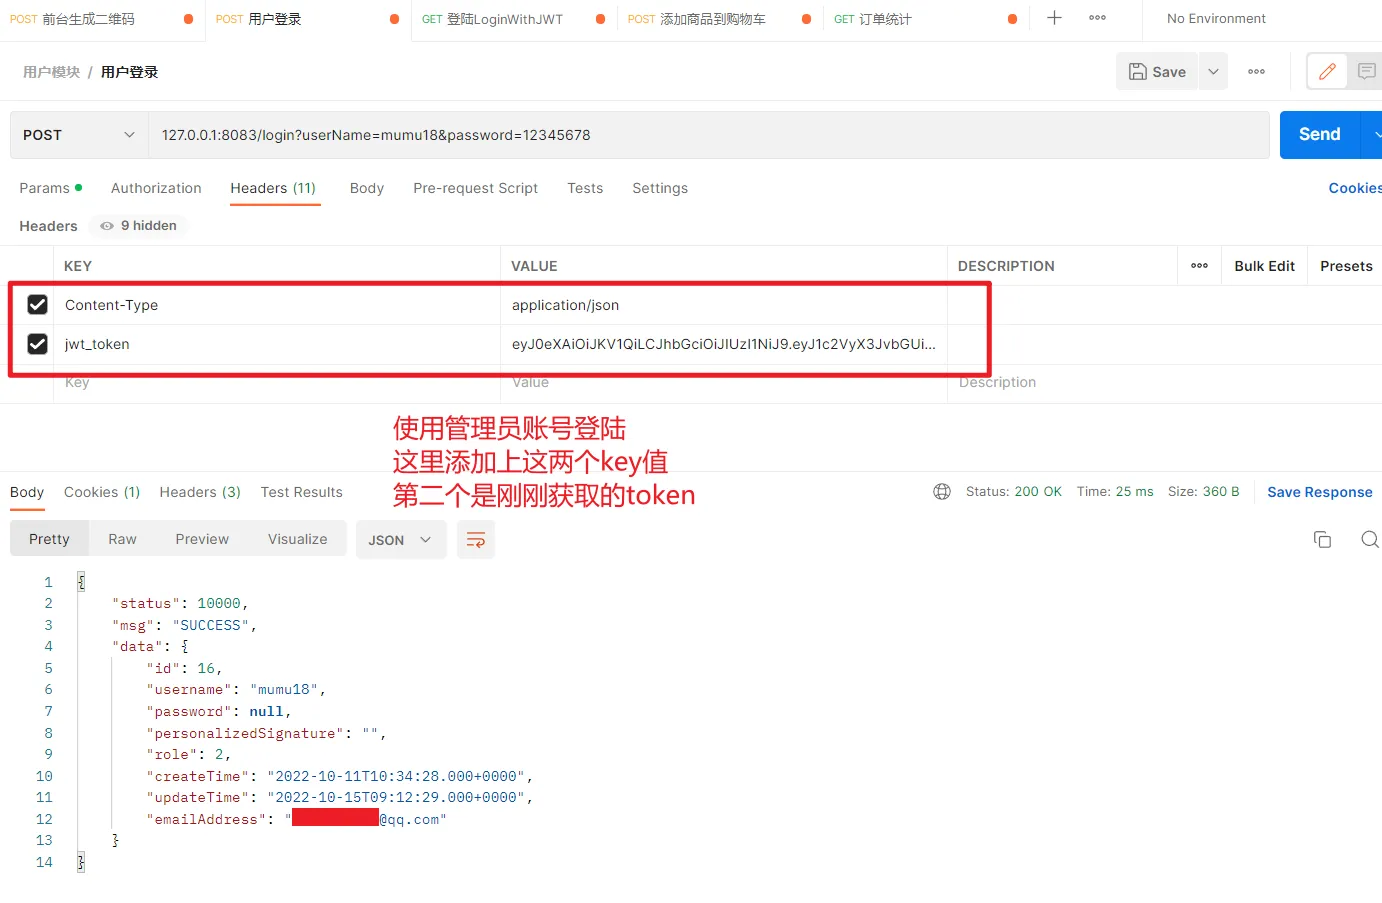Navigate to 用户模块 collection breadcrumb
The image size is (1382, 903).
coord(51,72)
